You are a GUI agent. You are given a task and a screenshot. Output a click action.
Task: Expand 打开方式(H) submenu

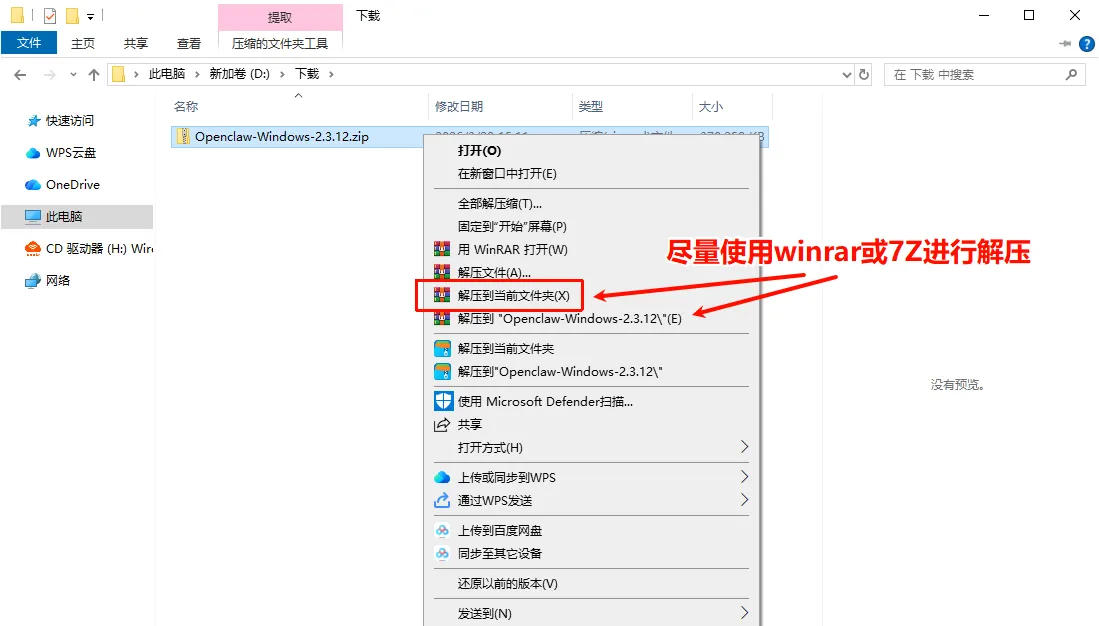(744, 447)
